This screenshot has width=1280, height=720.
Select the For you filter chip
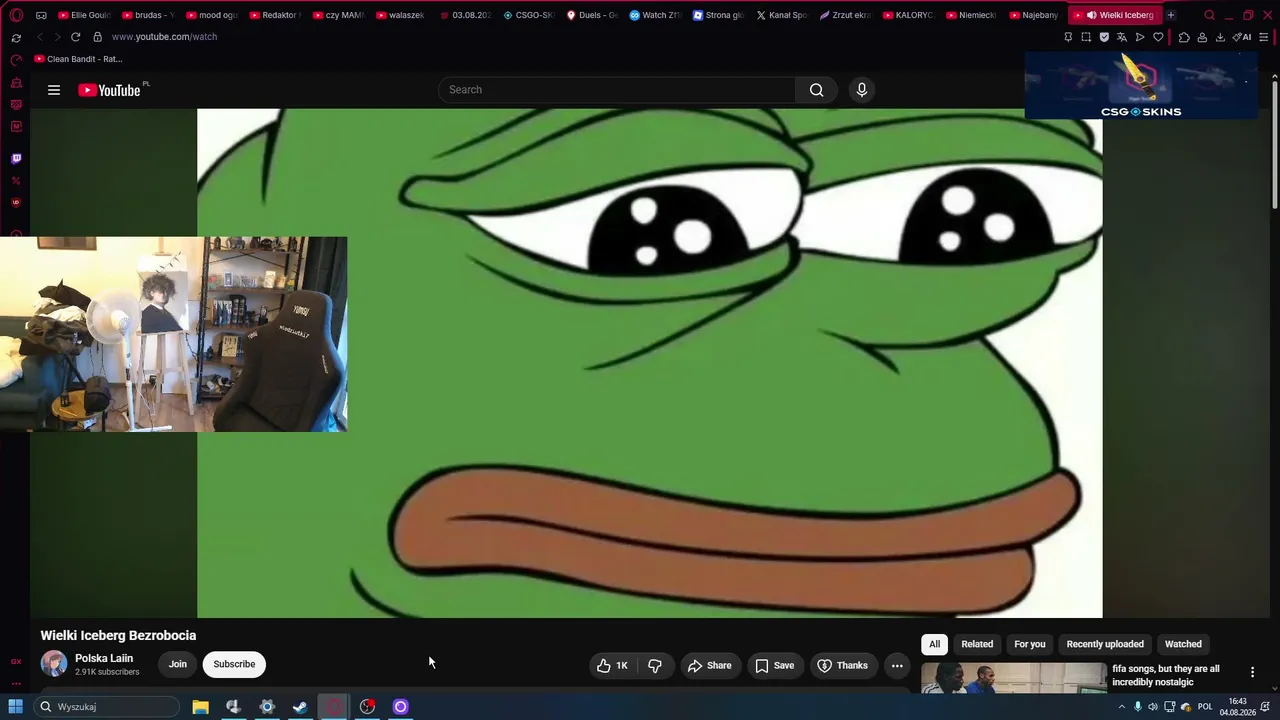(x=1030, y=644)
